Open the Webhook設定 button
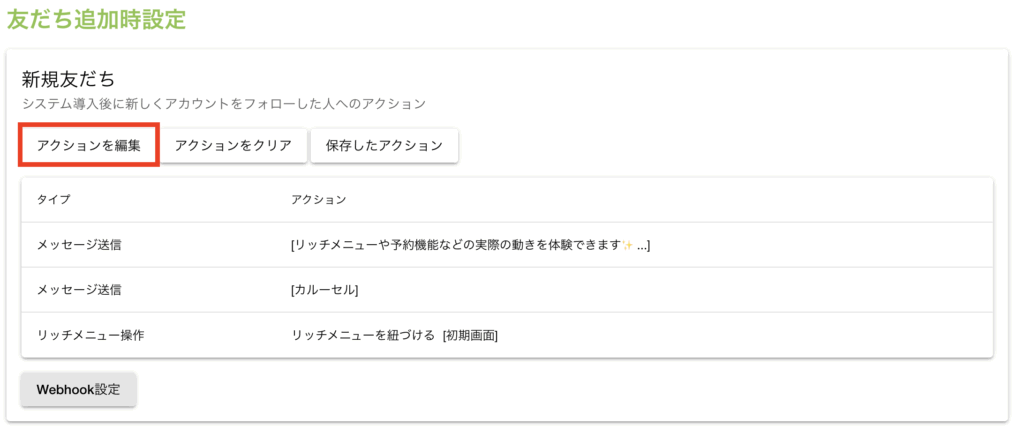The height and width of the screenshot is (433, 1024). (x=78, y=390)
